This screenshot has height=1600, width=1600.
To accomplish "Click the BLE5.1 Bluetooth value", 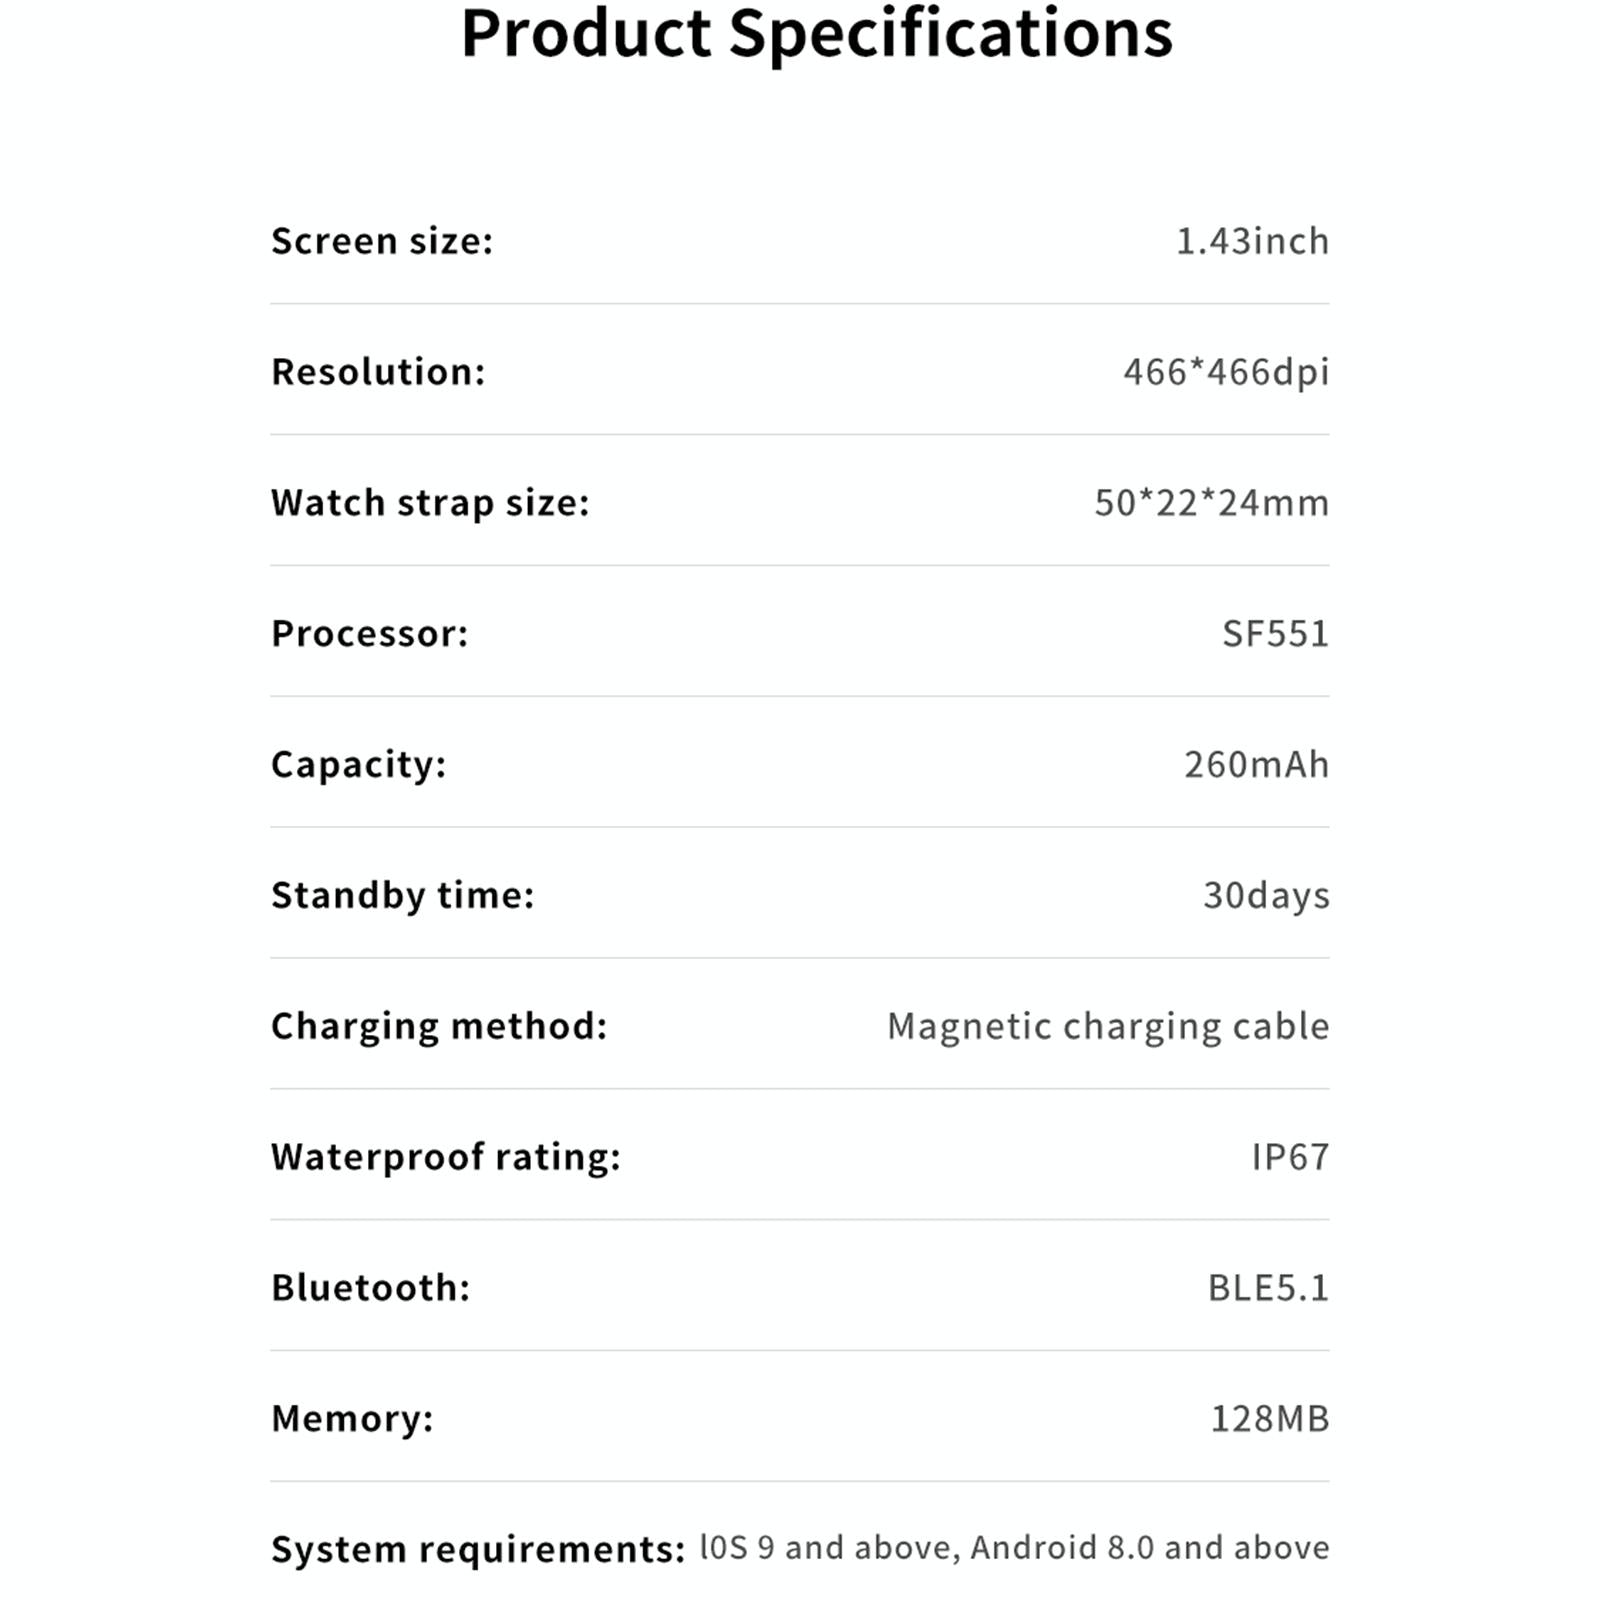I will (1268, 1288).
